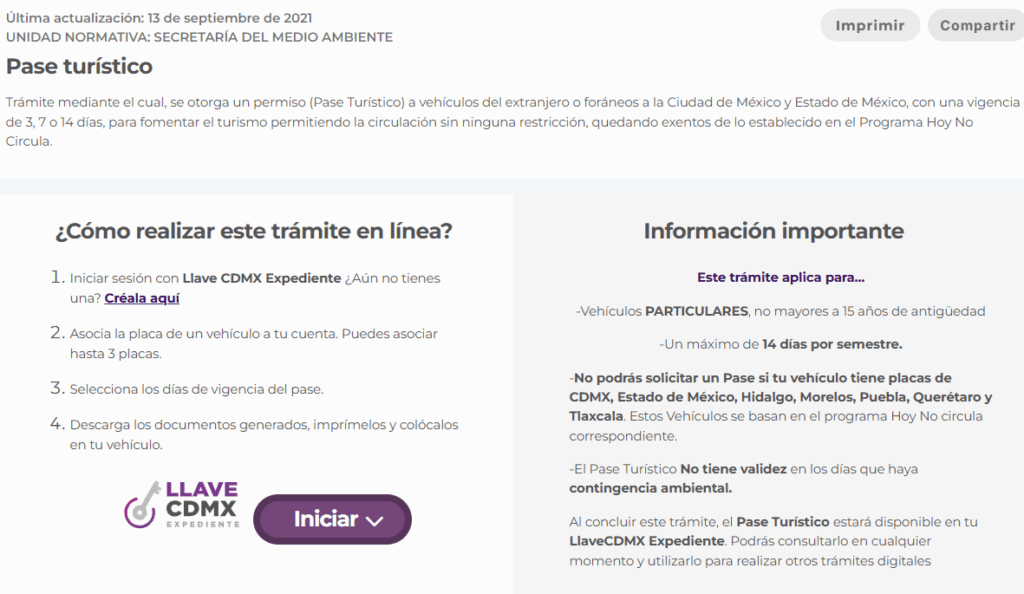
Task: Open the Compartir share button
Action: 977,25
